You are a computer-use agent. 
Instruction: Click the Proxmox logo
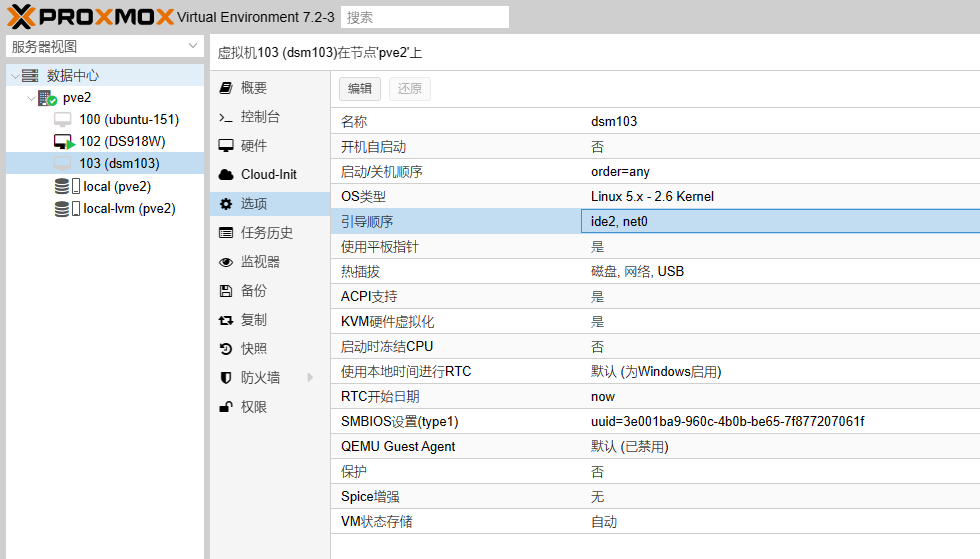90,17
